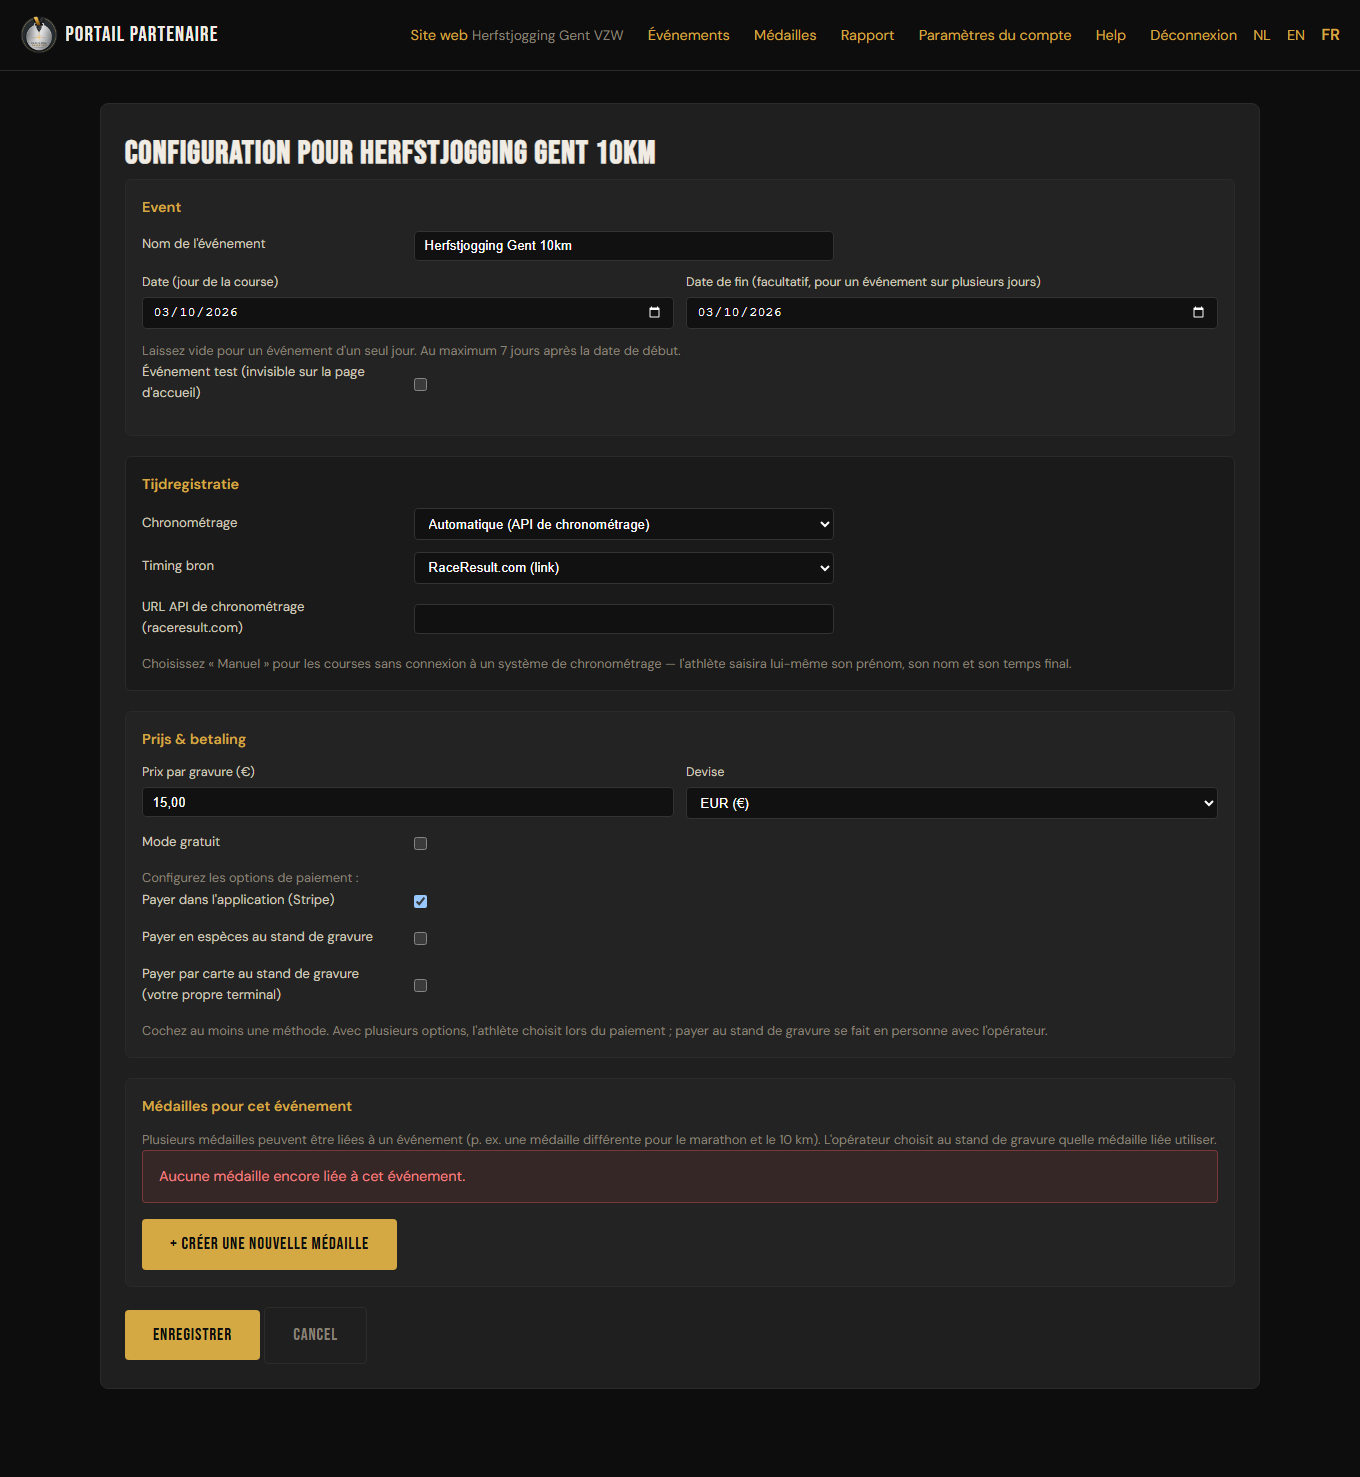Click the Cancel button
1360x1477 pixels.
coord(315,1335)
